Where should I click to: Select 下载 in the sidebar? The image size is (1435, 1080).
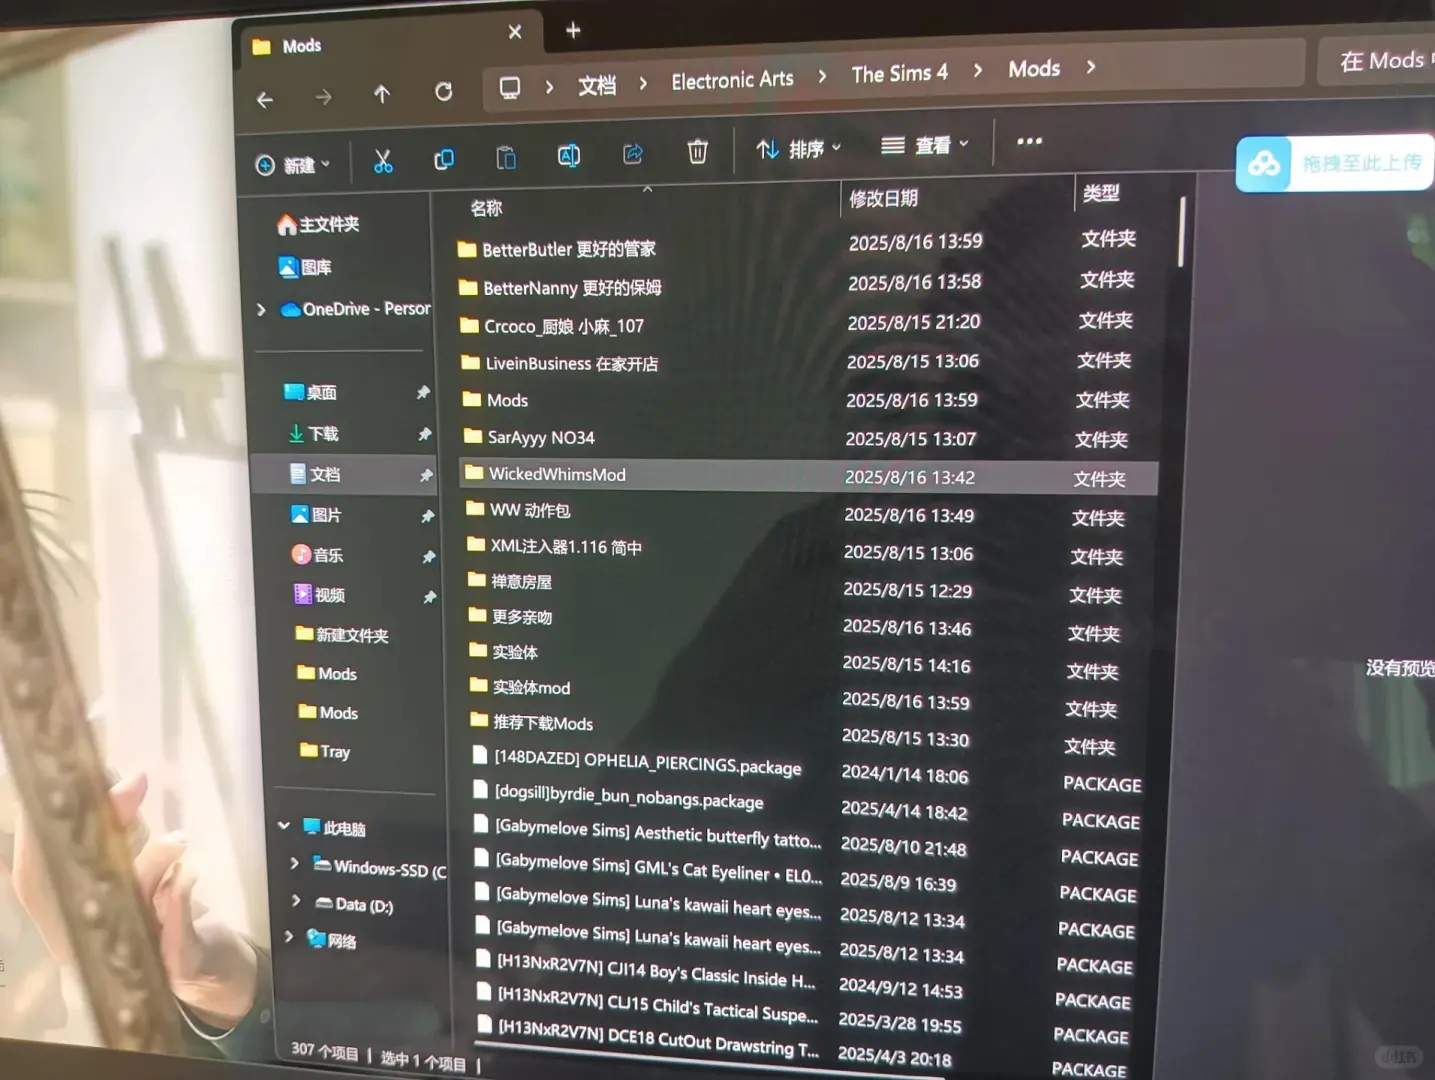(313, 433)
